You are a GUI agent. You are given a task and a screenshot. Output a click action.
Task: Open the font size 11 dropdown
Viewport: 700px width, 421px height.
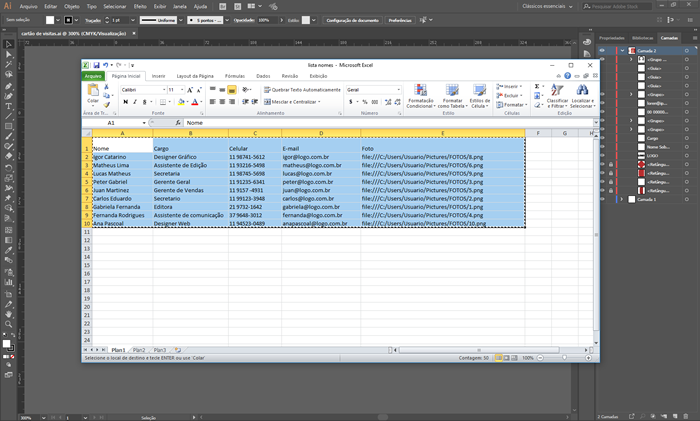(x=182, y=90)
